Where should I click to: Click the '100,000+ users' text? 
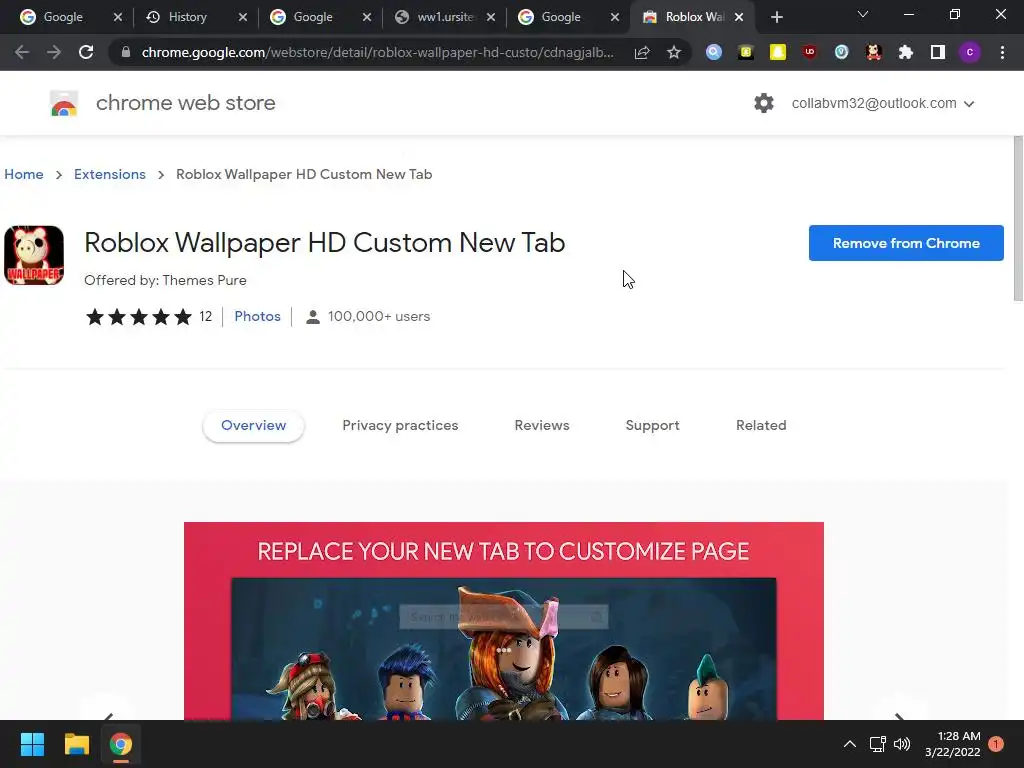point(379,316)
